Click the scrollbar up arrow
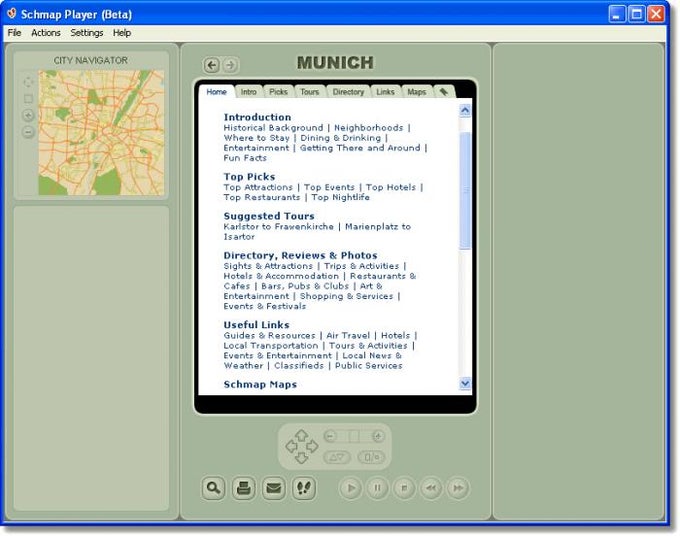 (x=465, y=111)
